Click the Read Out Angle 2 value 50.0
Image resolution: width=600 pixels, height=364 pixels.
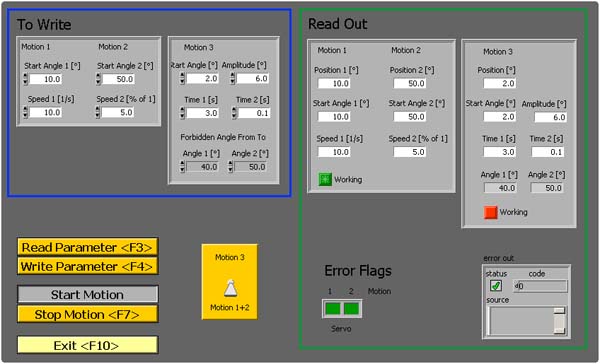pyautogui.click(x=547, y=188)
